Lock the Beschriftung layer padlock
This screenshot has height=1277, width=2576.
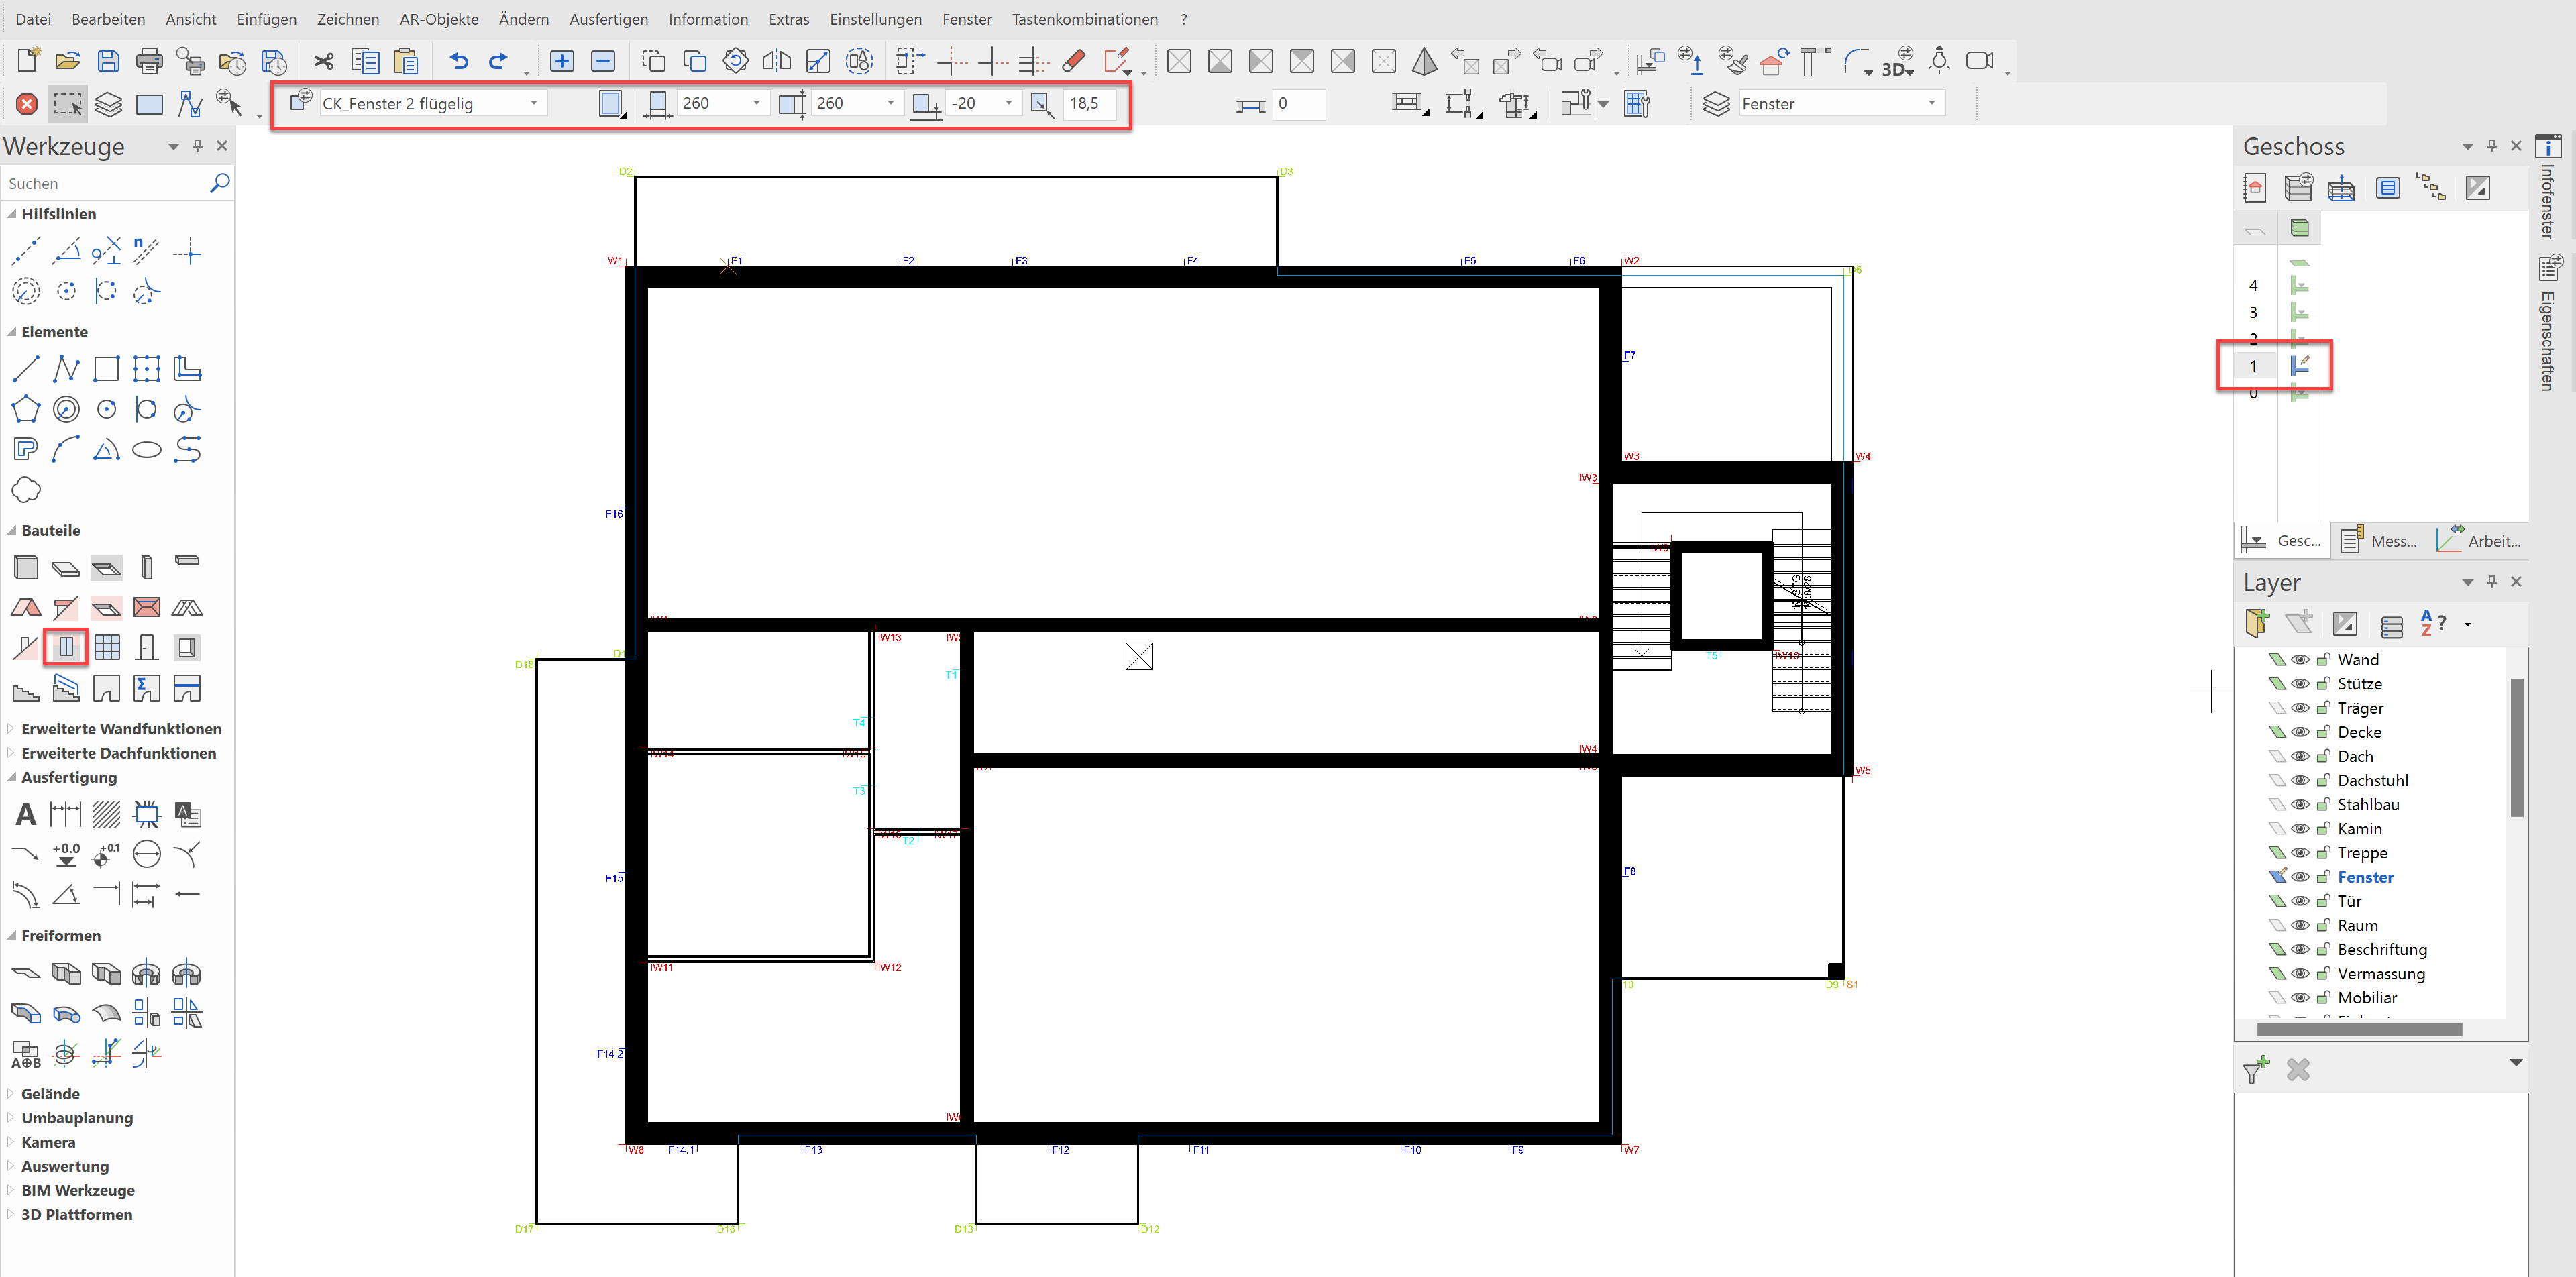2324,949
